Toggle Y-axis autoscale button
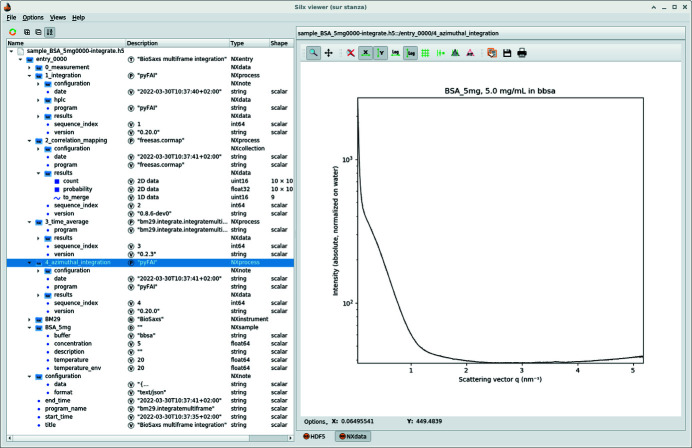Screen dimensions: 692x448 tap(382, 52)
